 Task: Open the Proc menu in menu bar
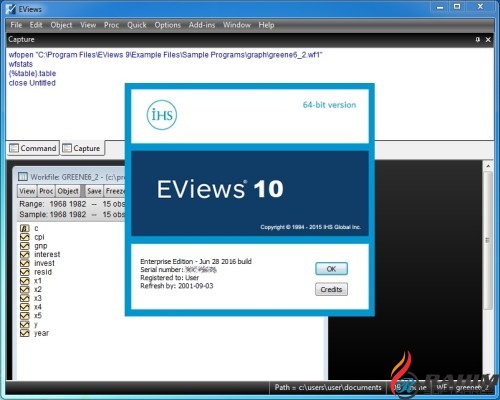point(111,25)
